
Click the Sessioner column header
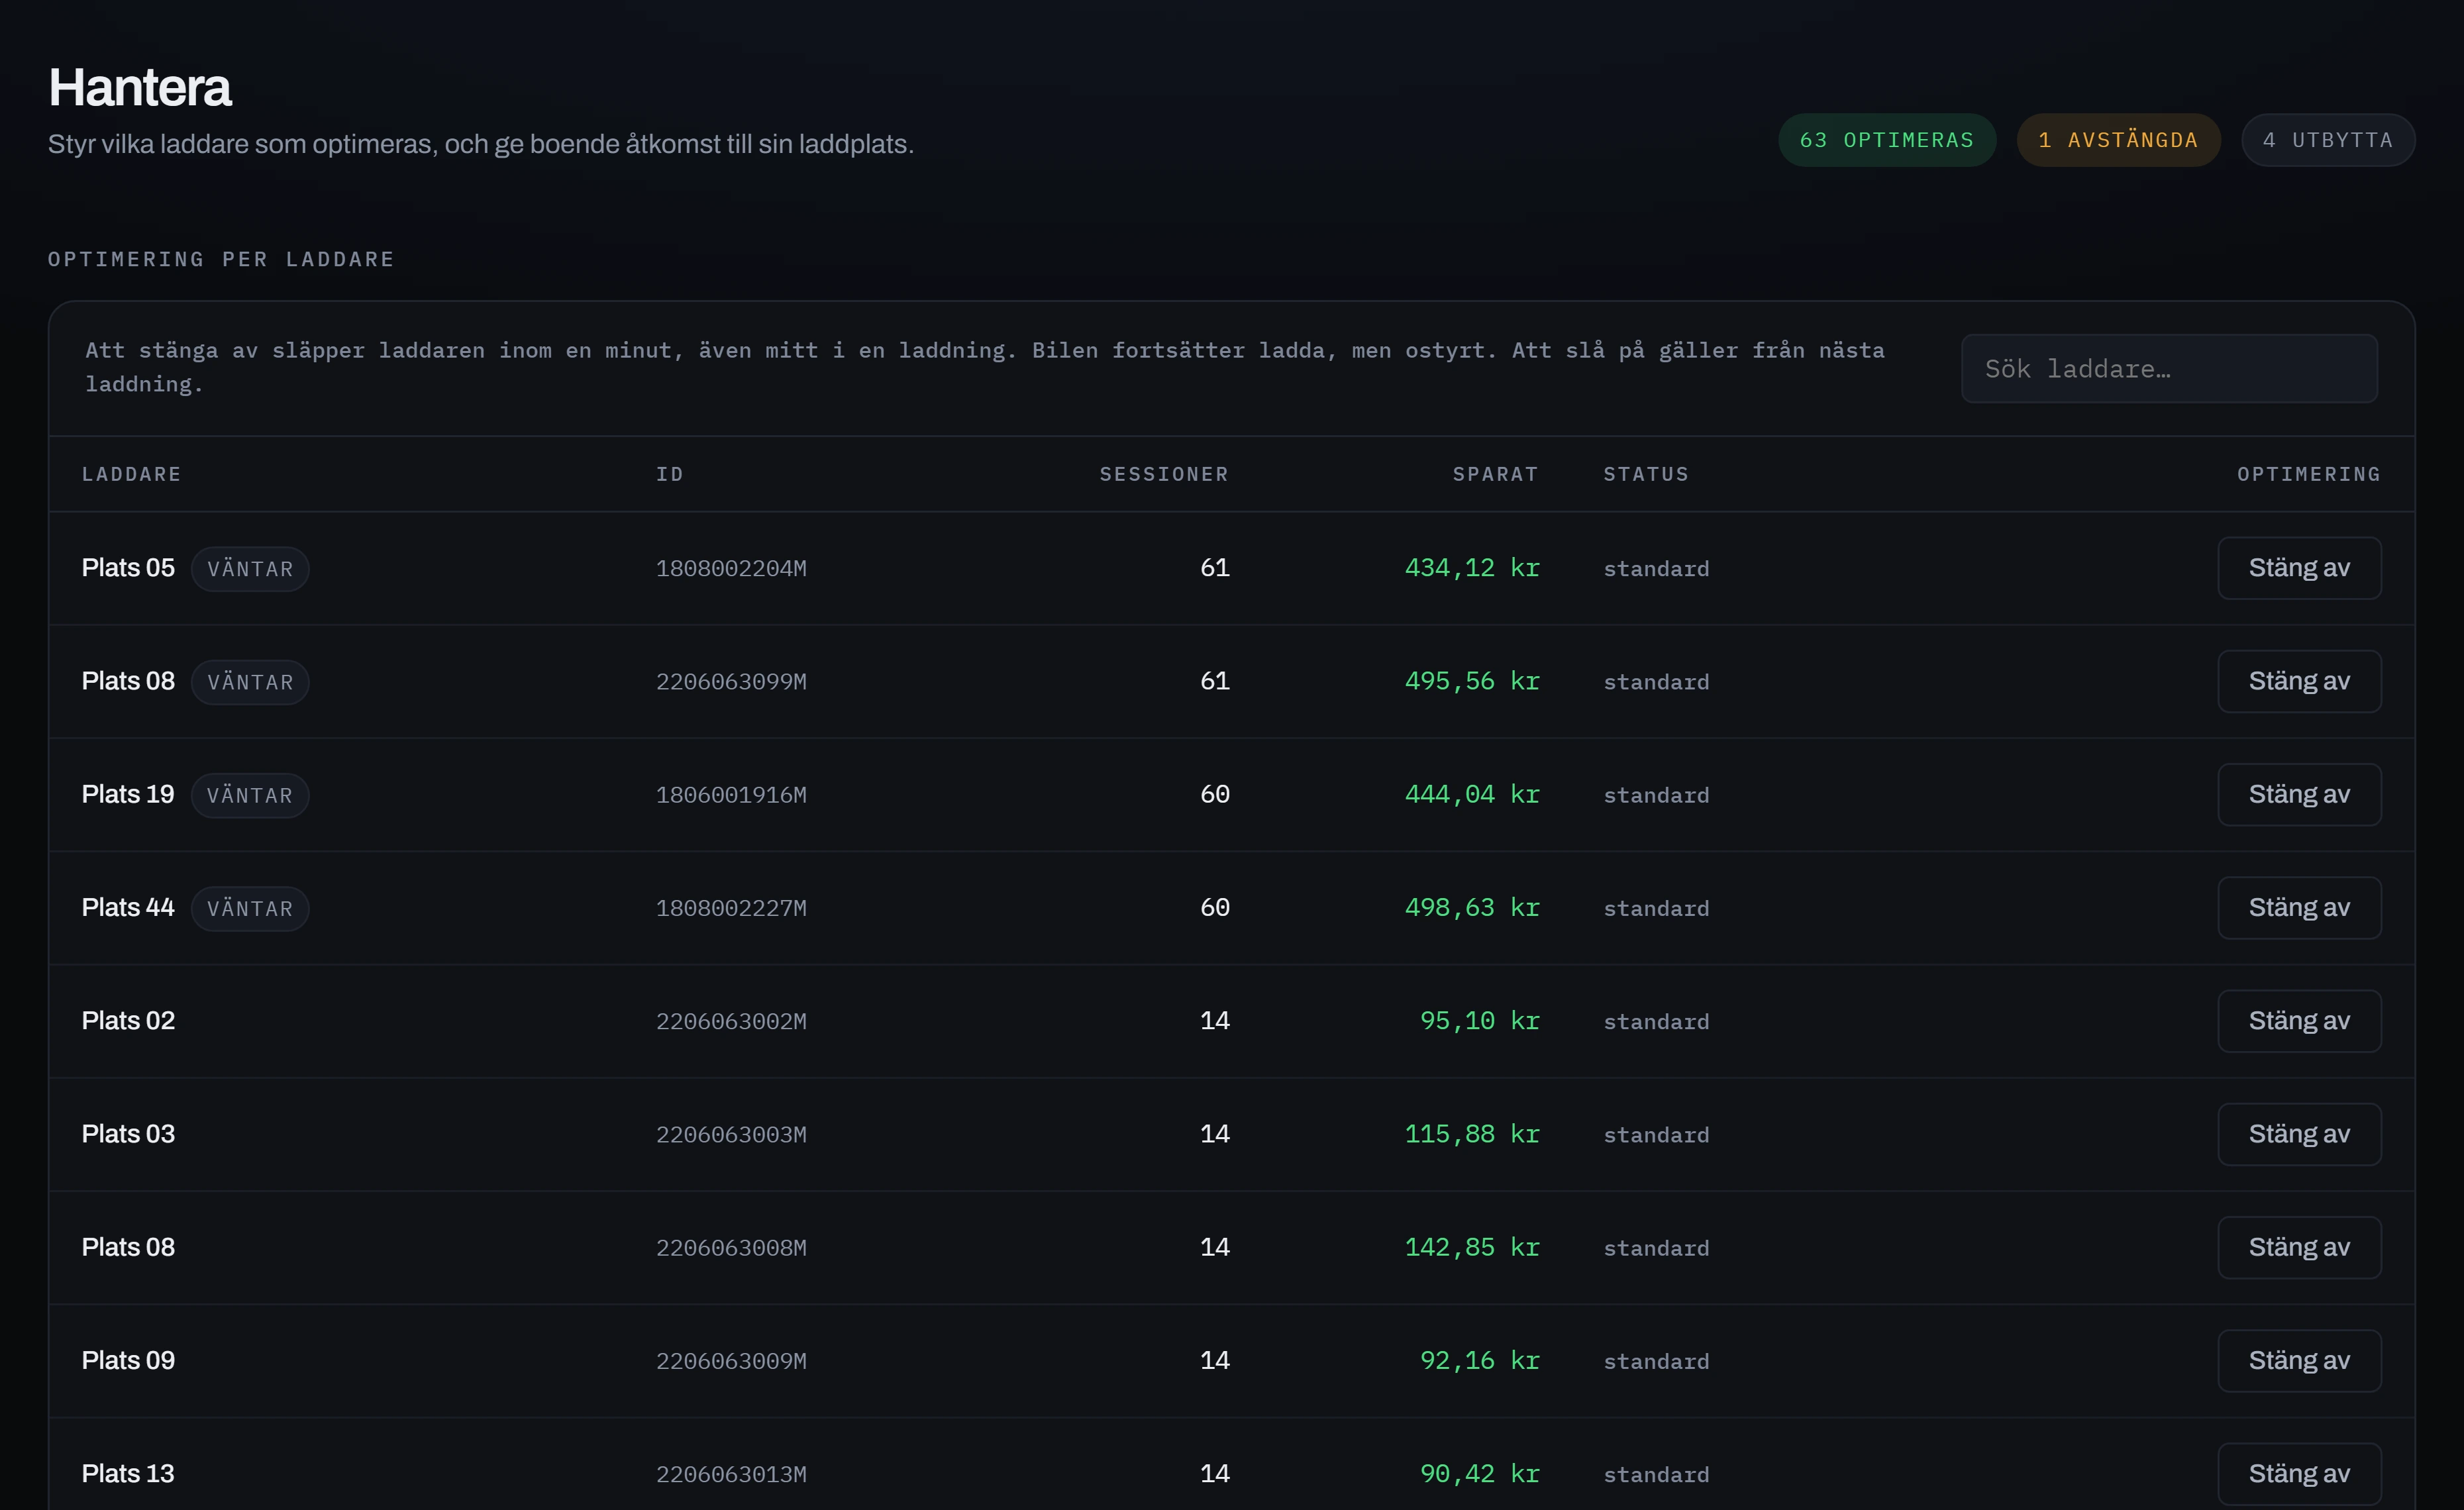[1164, 474]
